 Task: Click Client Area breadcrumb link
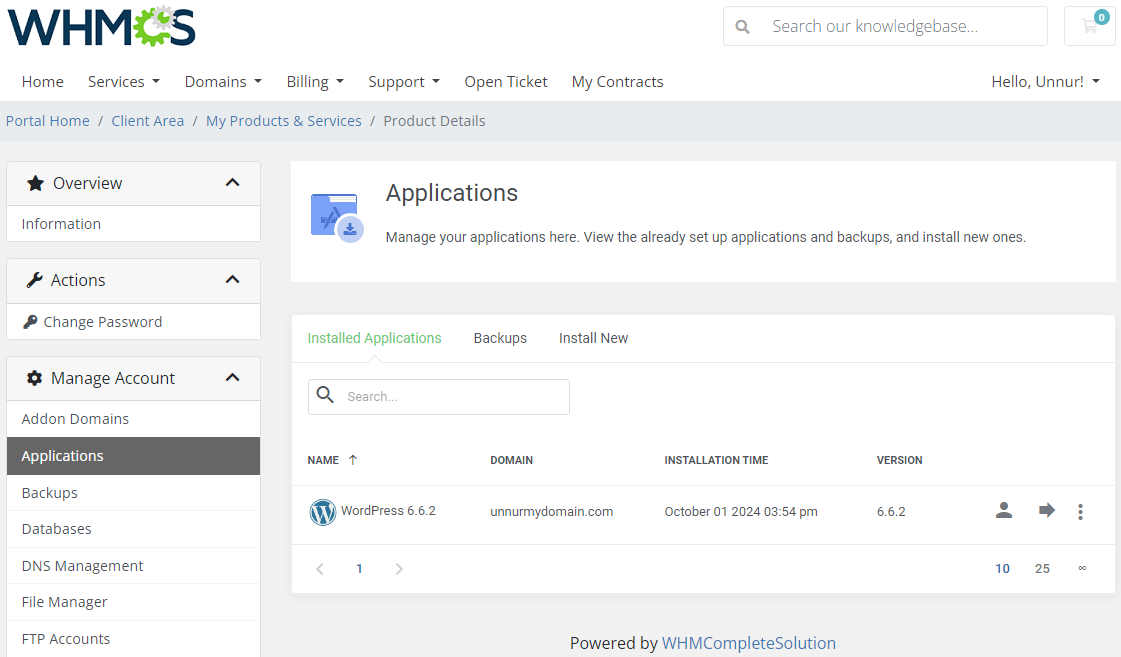pos(148,122)
